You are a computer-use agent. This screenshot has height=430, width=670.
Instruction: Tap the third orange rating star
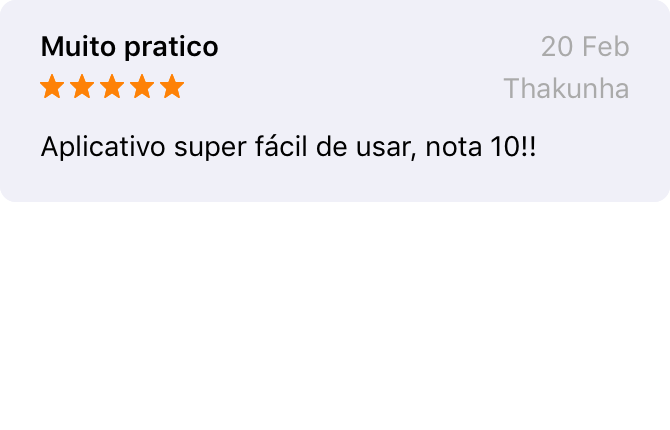[112, 86]
